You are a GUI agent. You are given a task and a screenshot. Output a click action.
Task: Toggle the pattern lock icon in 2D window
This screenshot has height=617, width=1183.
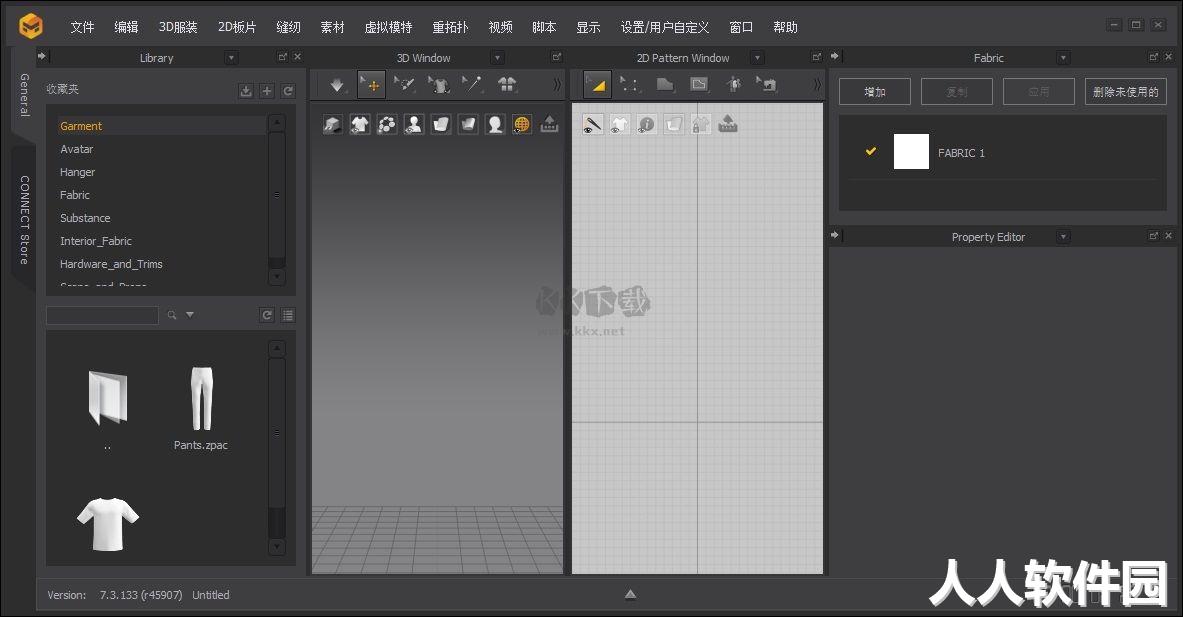(701, 124)
